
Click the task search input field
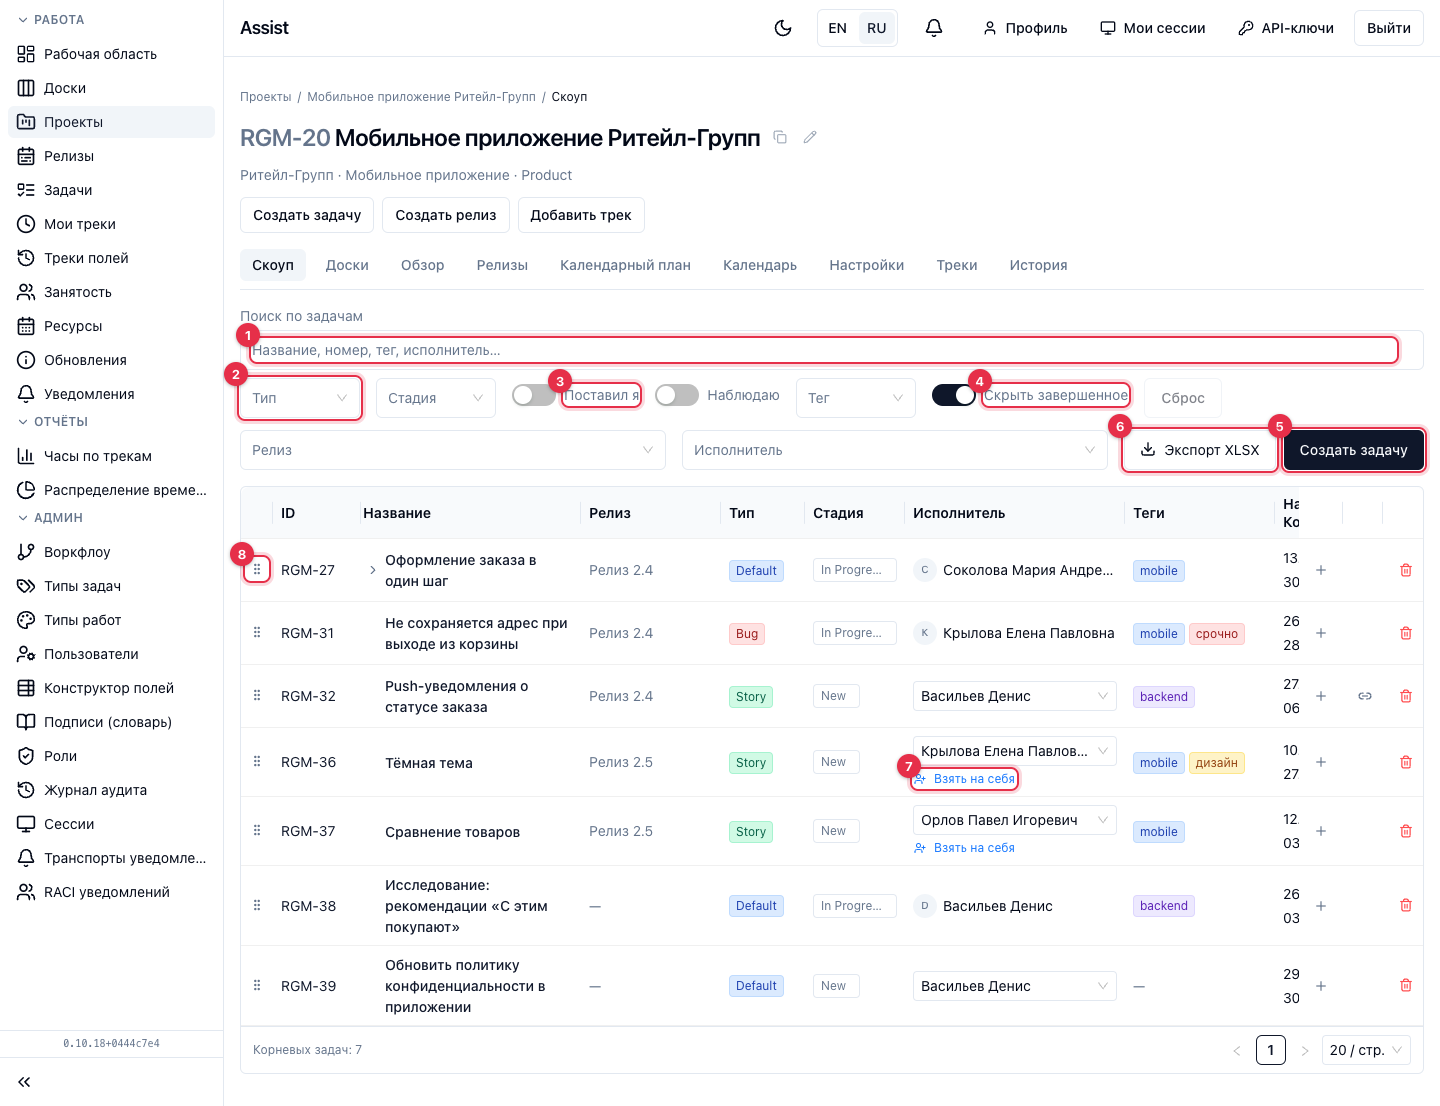click(832, 350)
